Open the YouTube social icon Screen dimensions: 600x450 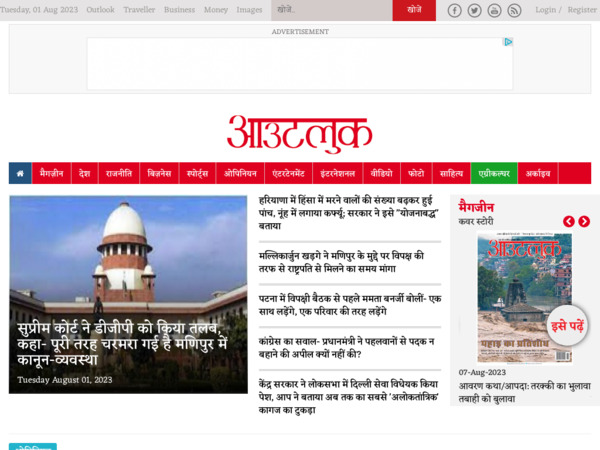(x=494, y=11)
